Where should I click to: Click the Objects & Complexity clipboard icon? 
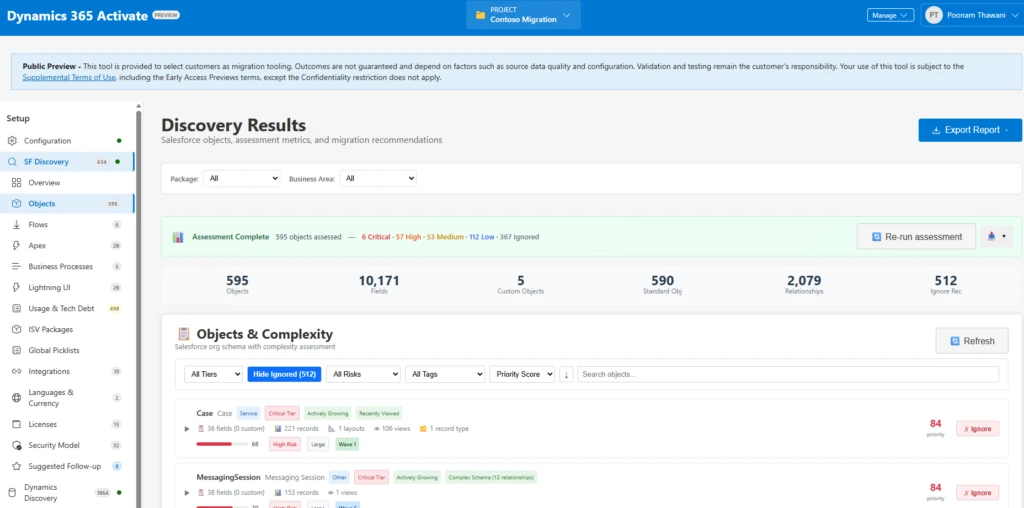(184, 335)
